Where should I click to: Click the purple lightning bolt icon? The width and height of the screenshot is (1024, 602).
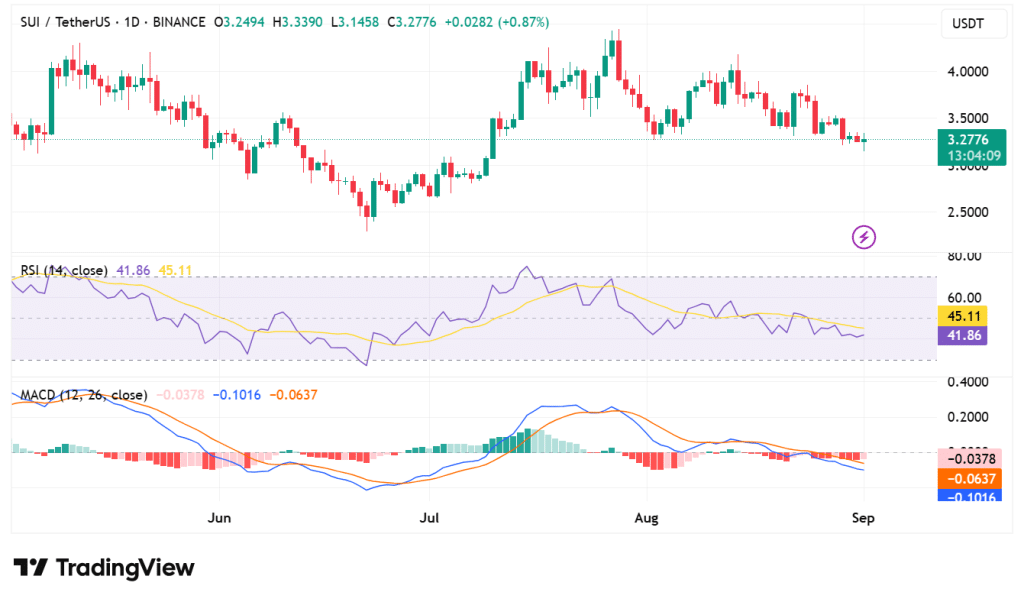(864, 237)
